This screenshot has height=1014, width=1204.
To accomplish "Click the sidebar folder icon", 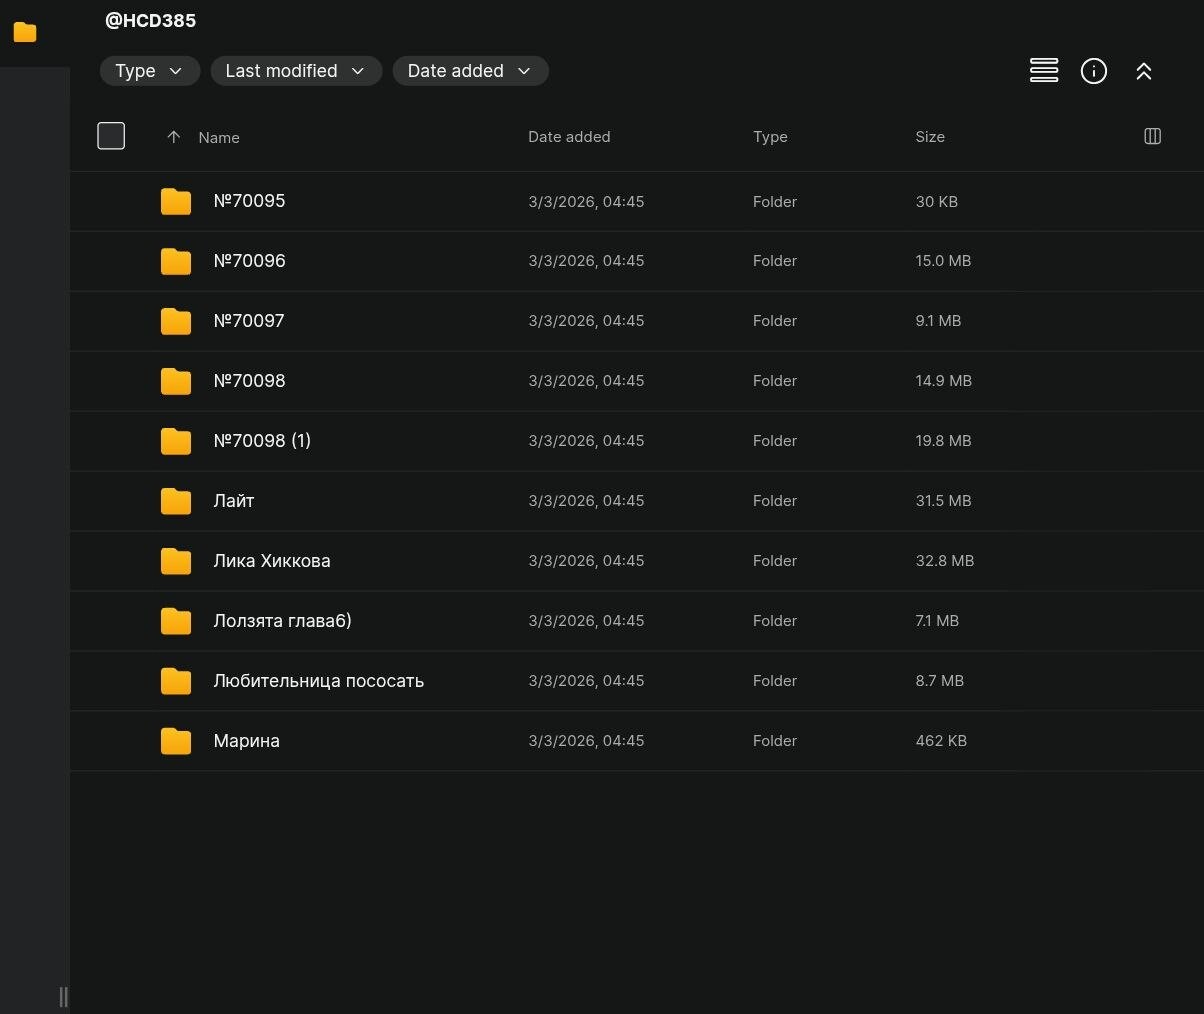I will click(x=25, y=33).
